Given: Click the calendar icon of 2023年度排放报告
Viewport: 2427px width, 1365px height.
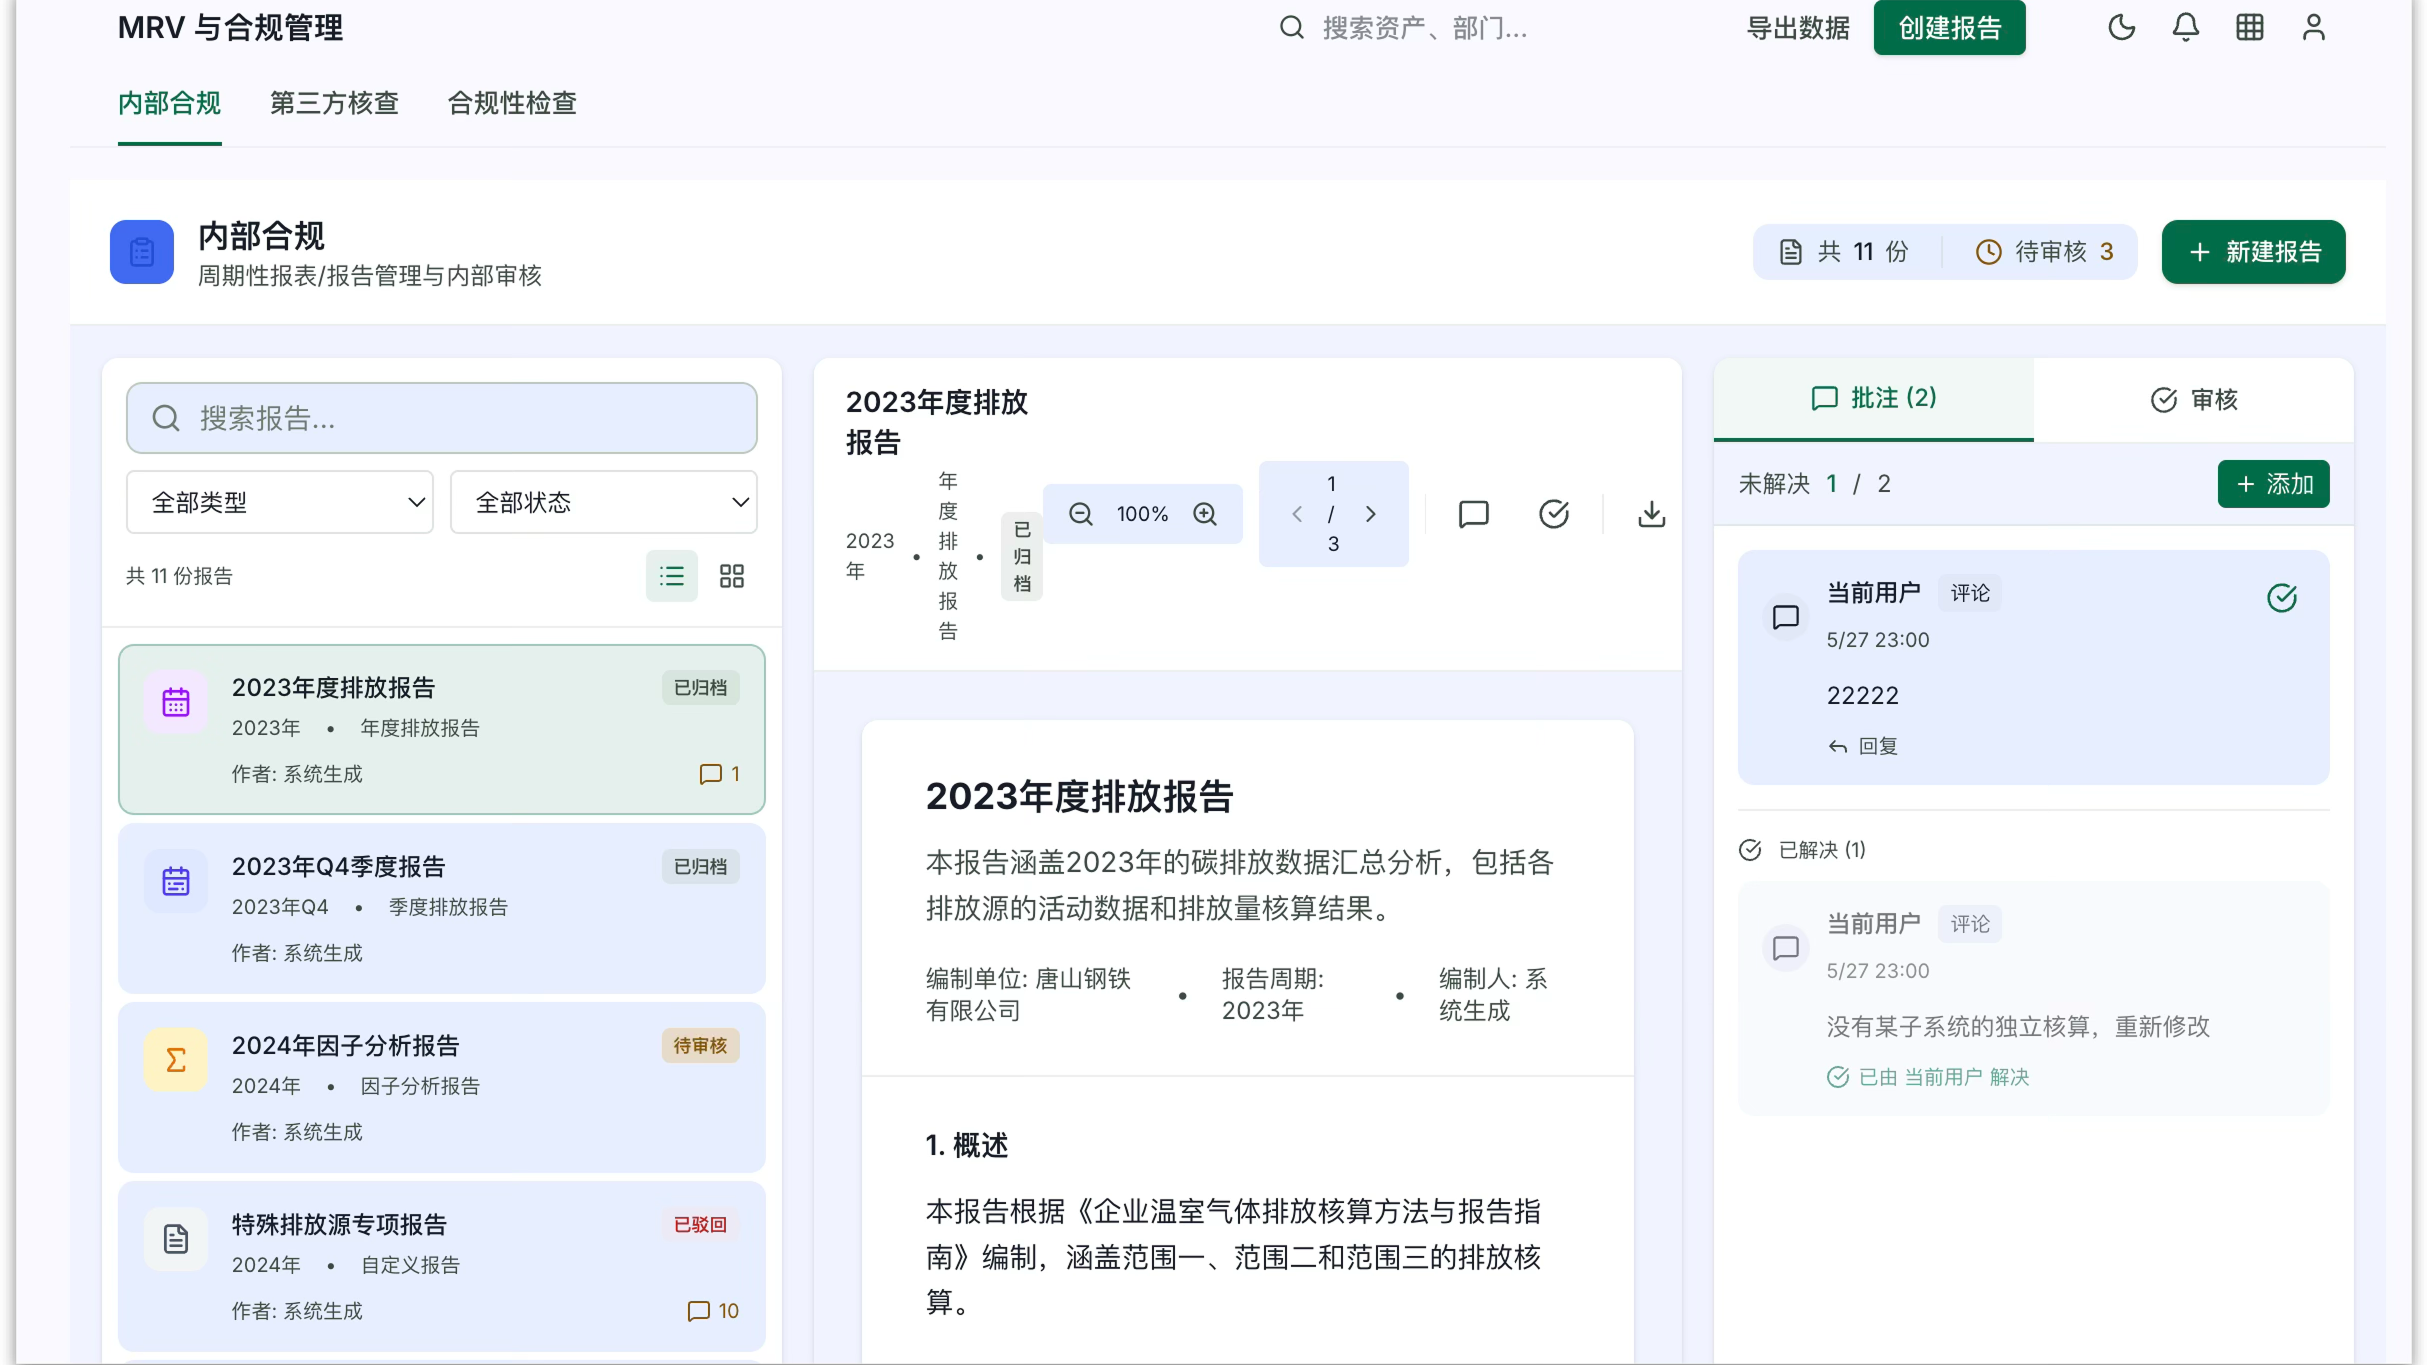Looking at the screenshot, I should (176, 703).
